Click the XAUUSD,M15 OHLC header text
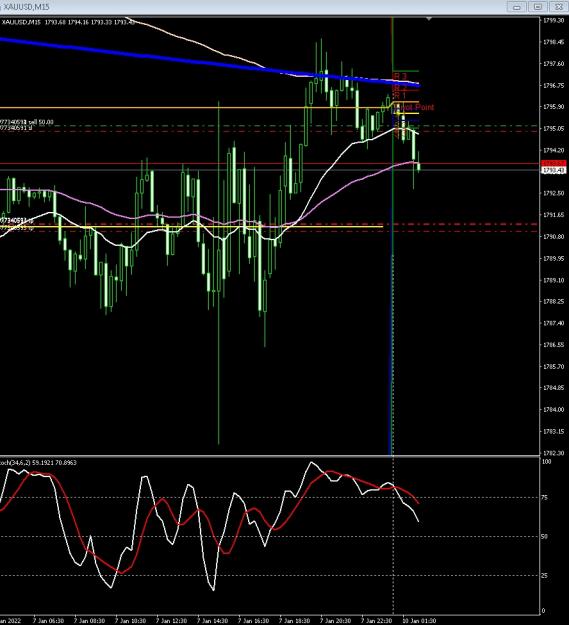The image size is (569, 625). click(x=68, y=22)
